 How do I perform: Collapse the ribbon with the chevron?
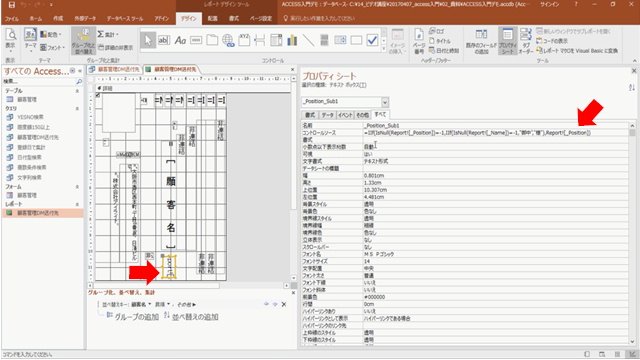coord(634,61)
